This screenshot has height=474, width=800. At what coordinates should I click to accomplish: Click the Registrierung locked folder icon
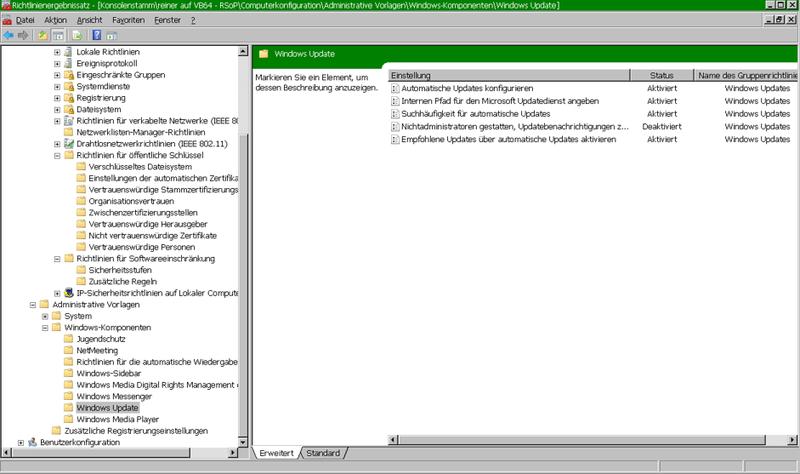69,98
